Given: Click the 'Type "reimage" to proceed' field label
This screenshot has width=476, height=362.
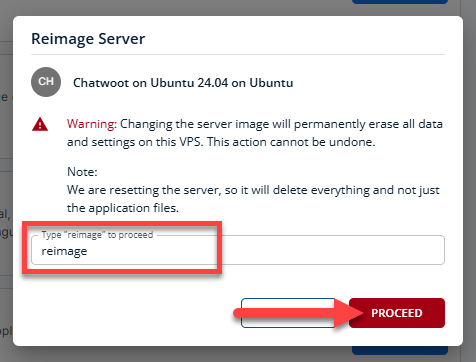Looking at the screenshot, I should tap(97, 235).
